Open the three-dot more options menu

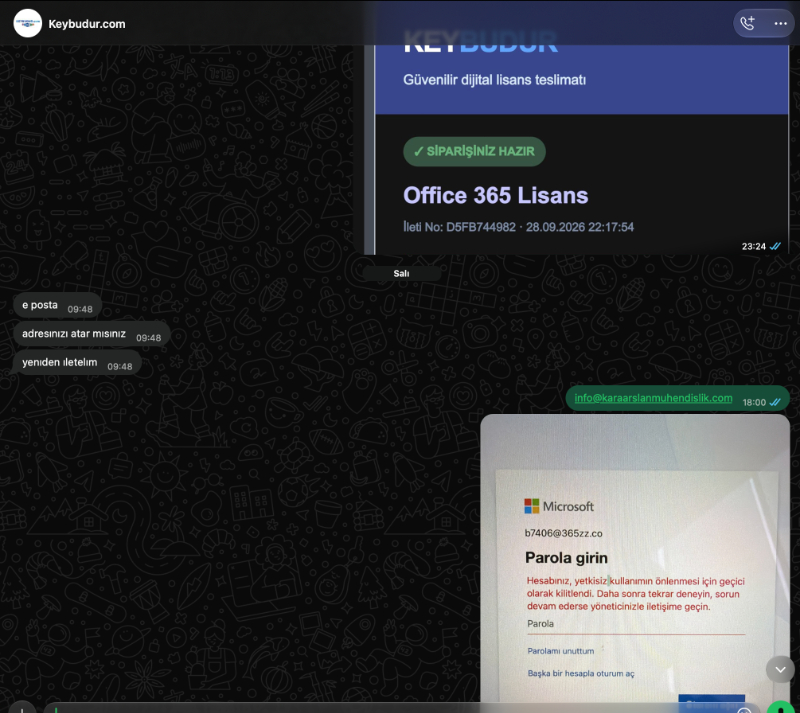pyautogui.click(x=781, y=23)
